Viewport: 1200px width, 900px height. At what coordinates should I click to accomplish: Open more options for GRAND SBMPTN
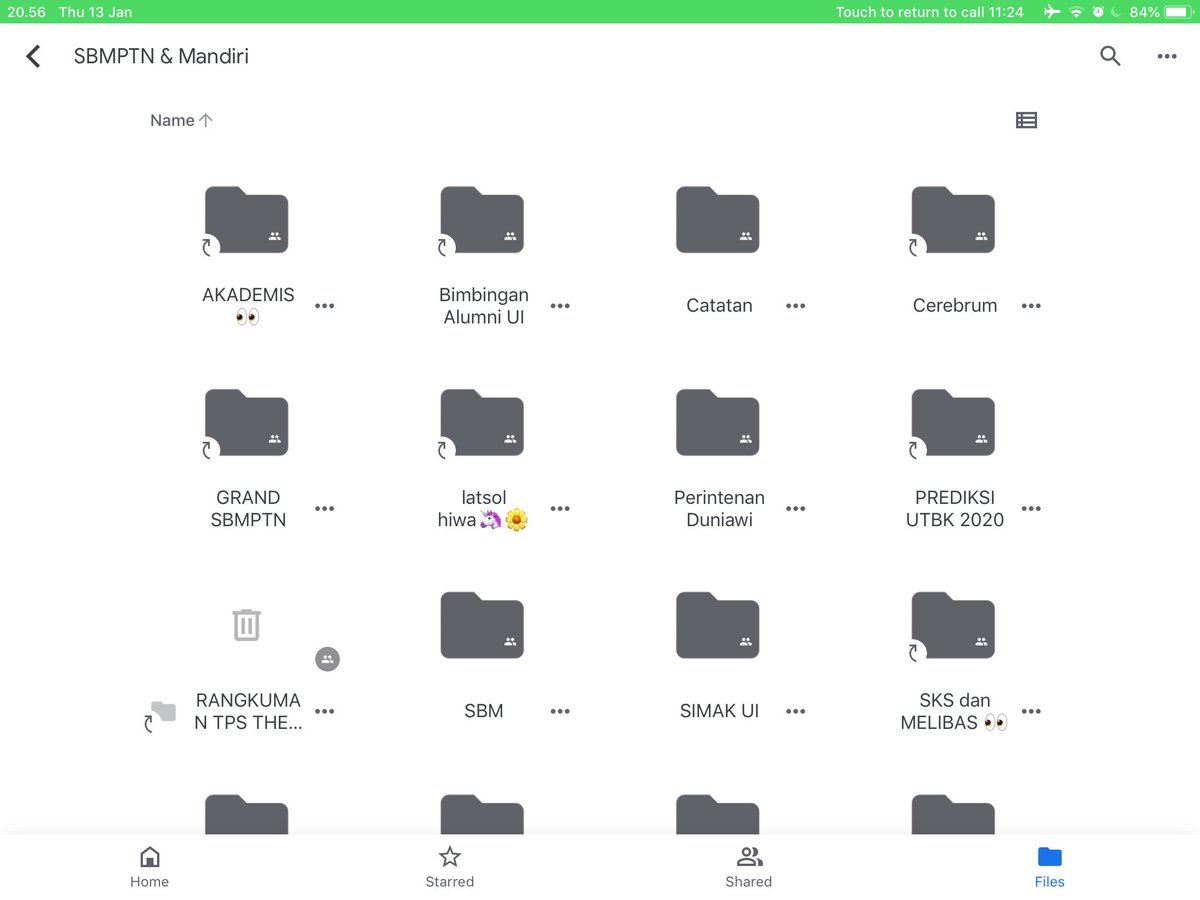click(x=325, y=509)
